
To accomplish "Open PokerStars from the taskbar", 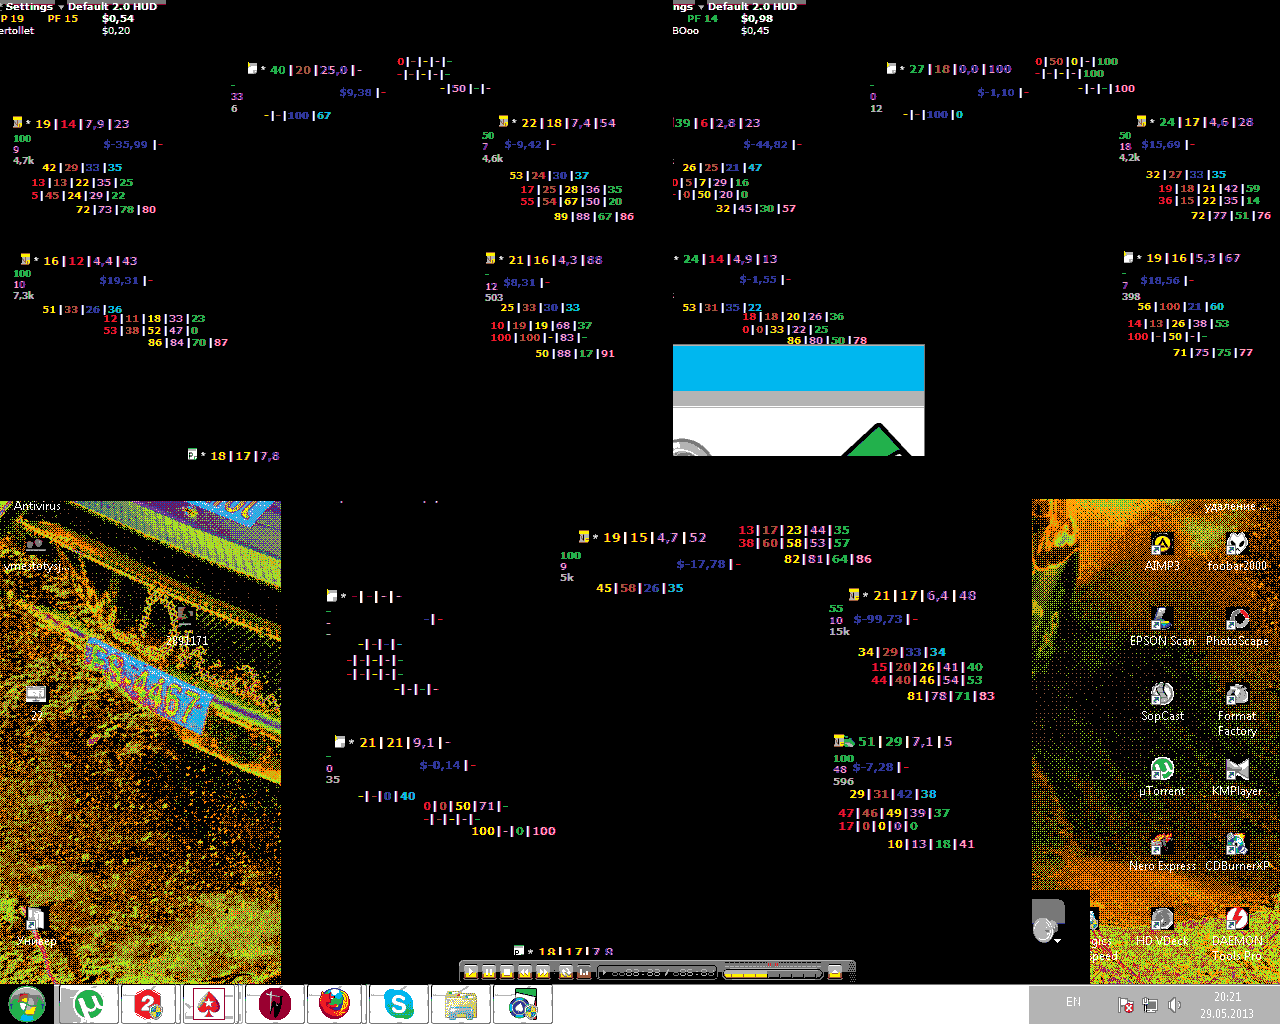I will (209, 1004).
